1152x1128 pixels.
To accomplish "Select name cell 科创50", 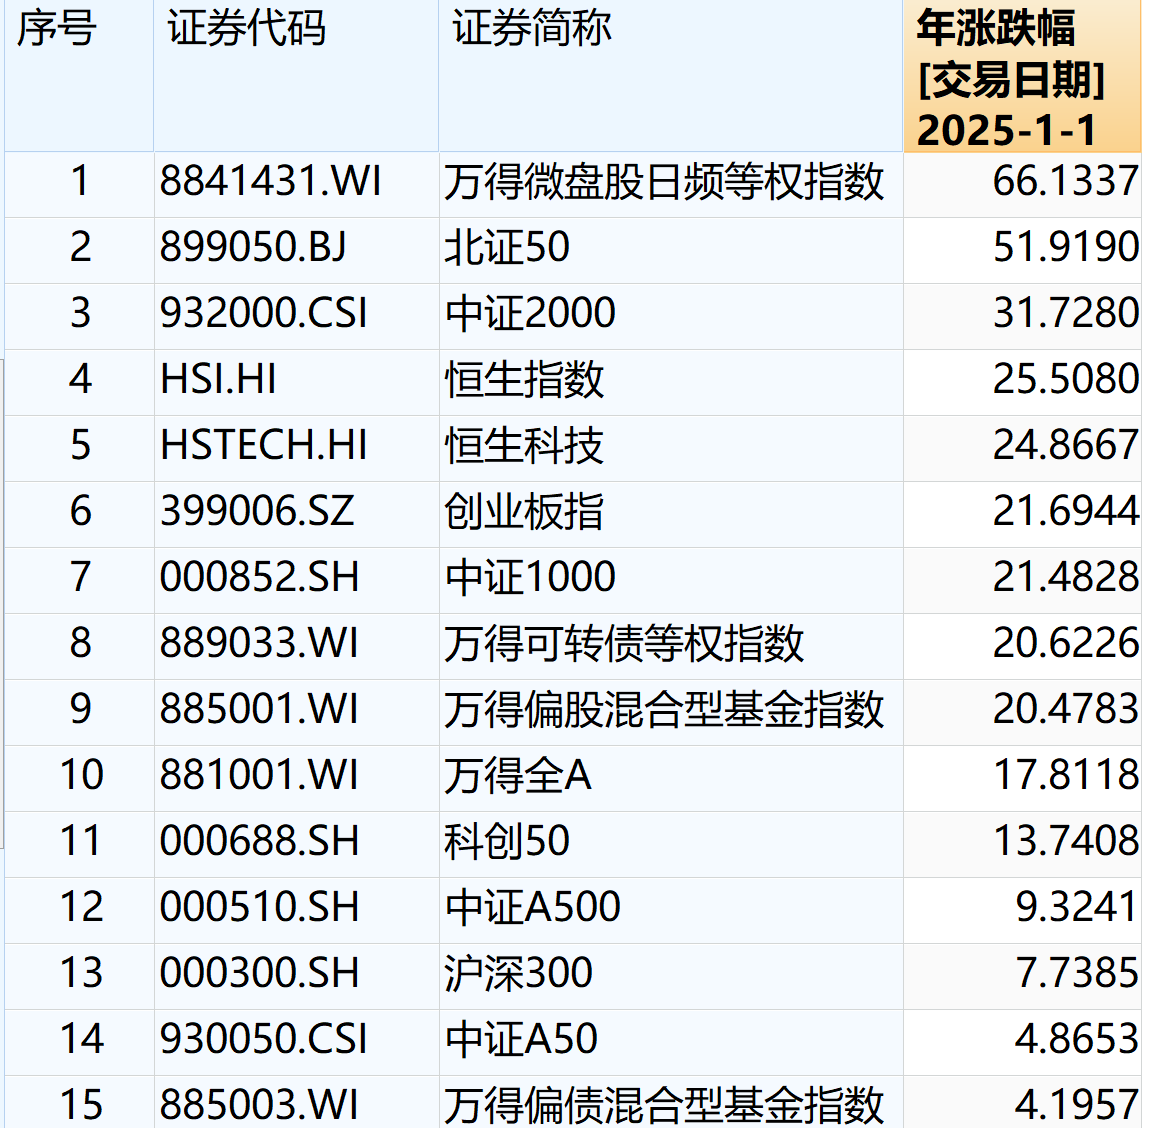I will click(671, 844).
